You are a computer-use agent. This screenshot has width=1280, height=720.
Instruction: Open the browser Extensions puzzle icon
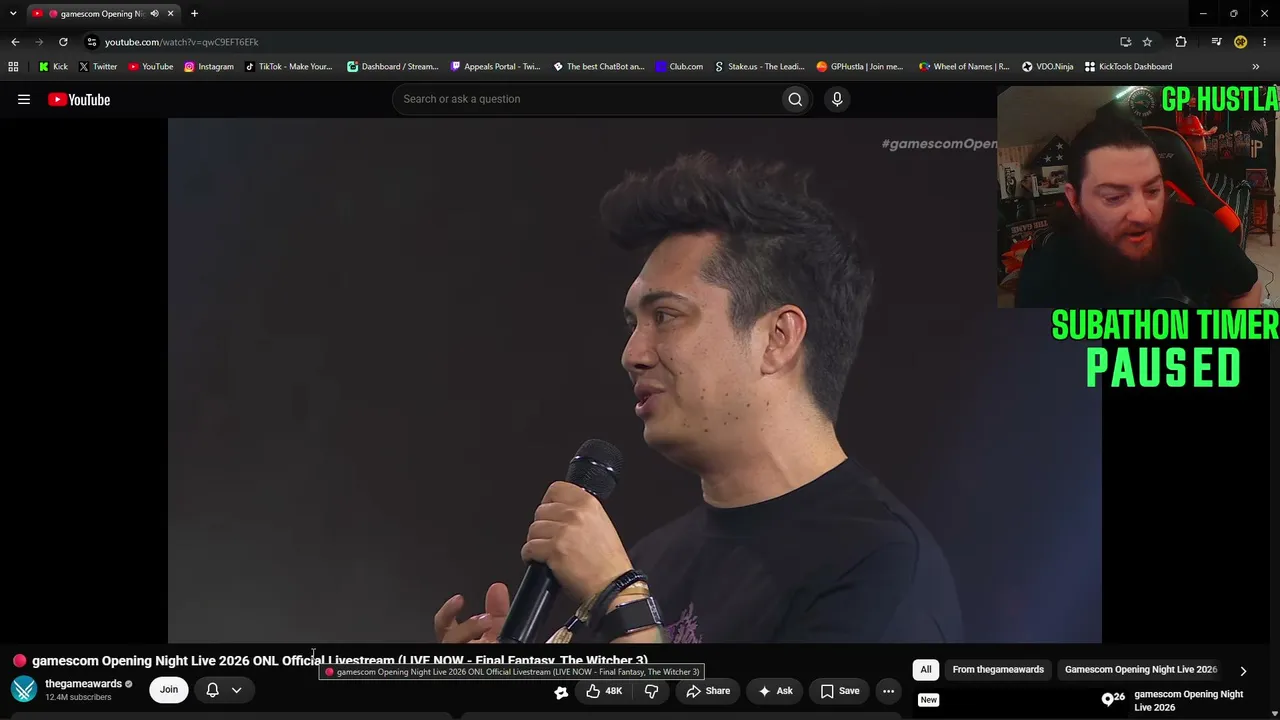pyautogui.click(x=1181, y=42)
